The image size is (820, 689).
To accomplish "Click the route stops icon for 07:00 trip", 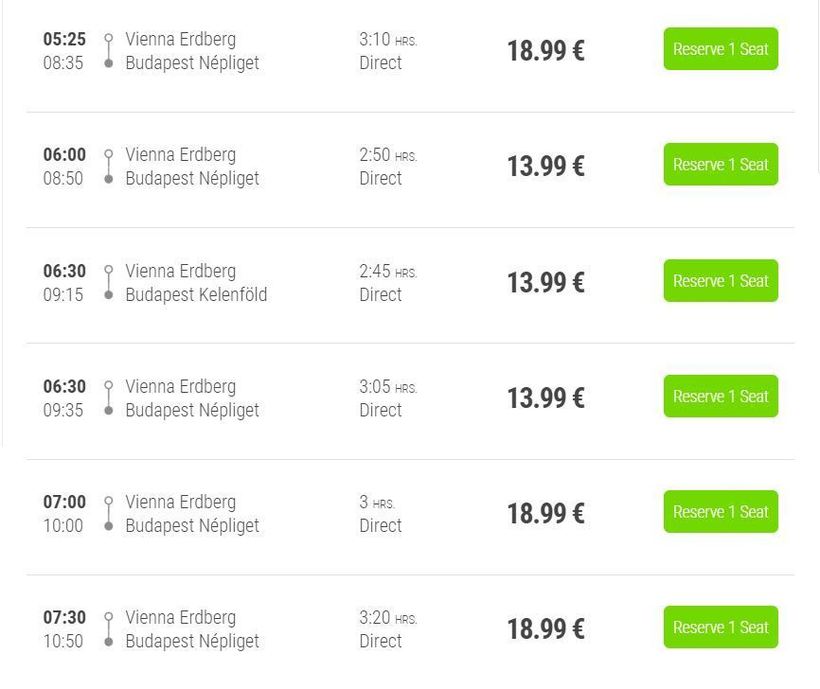I will pyautogui.click(x=108, y=514).
